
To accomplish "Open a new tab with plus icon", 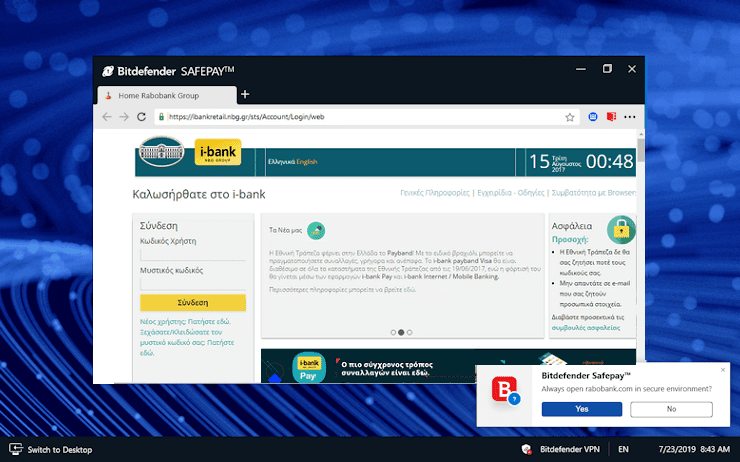I will point(244,94).
